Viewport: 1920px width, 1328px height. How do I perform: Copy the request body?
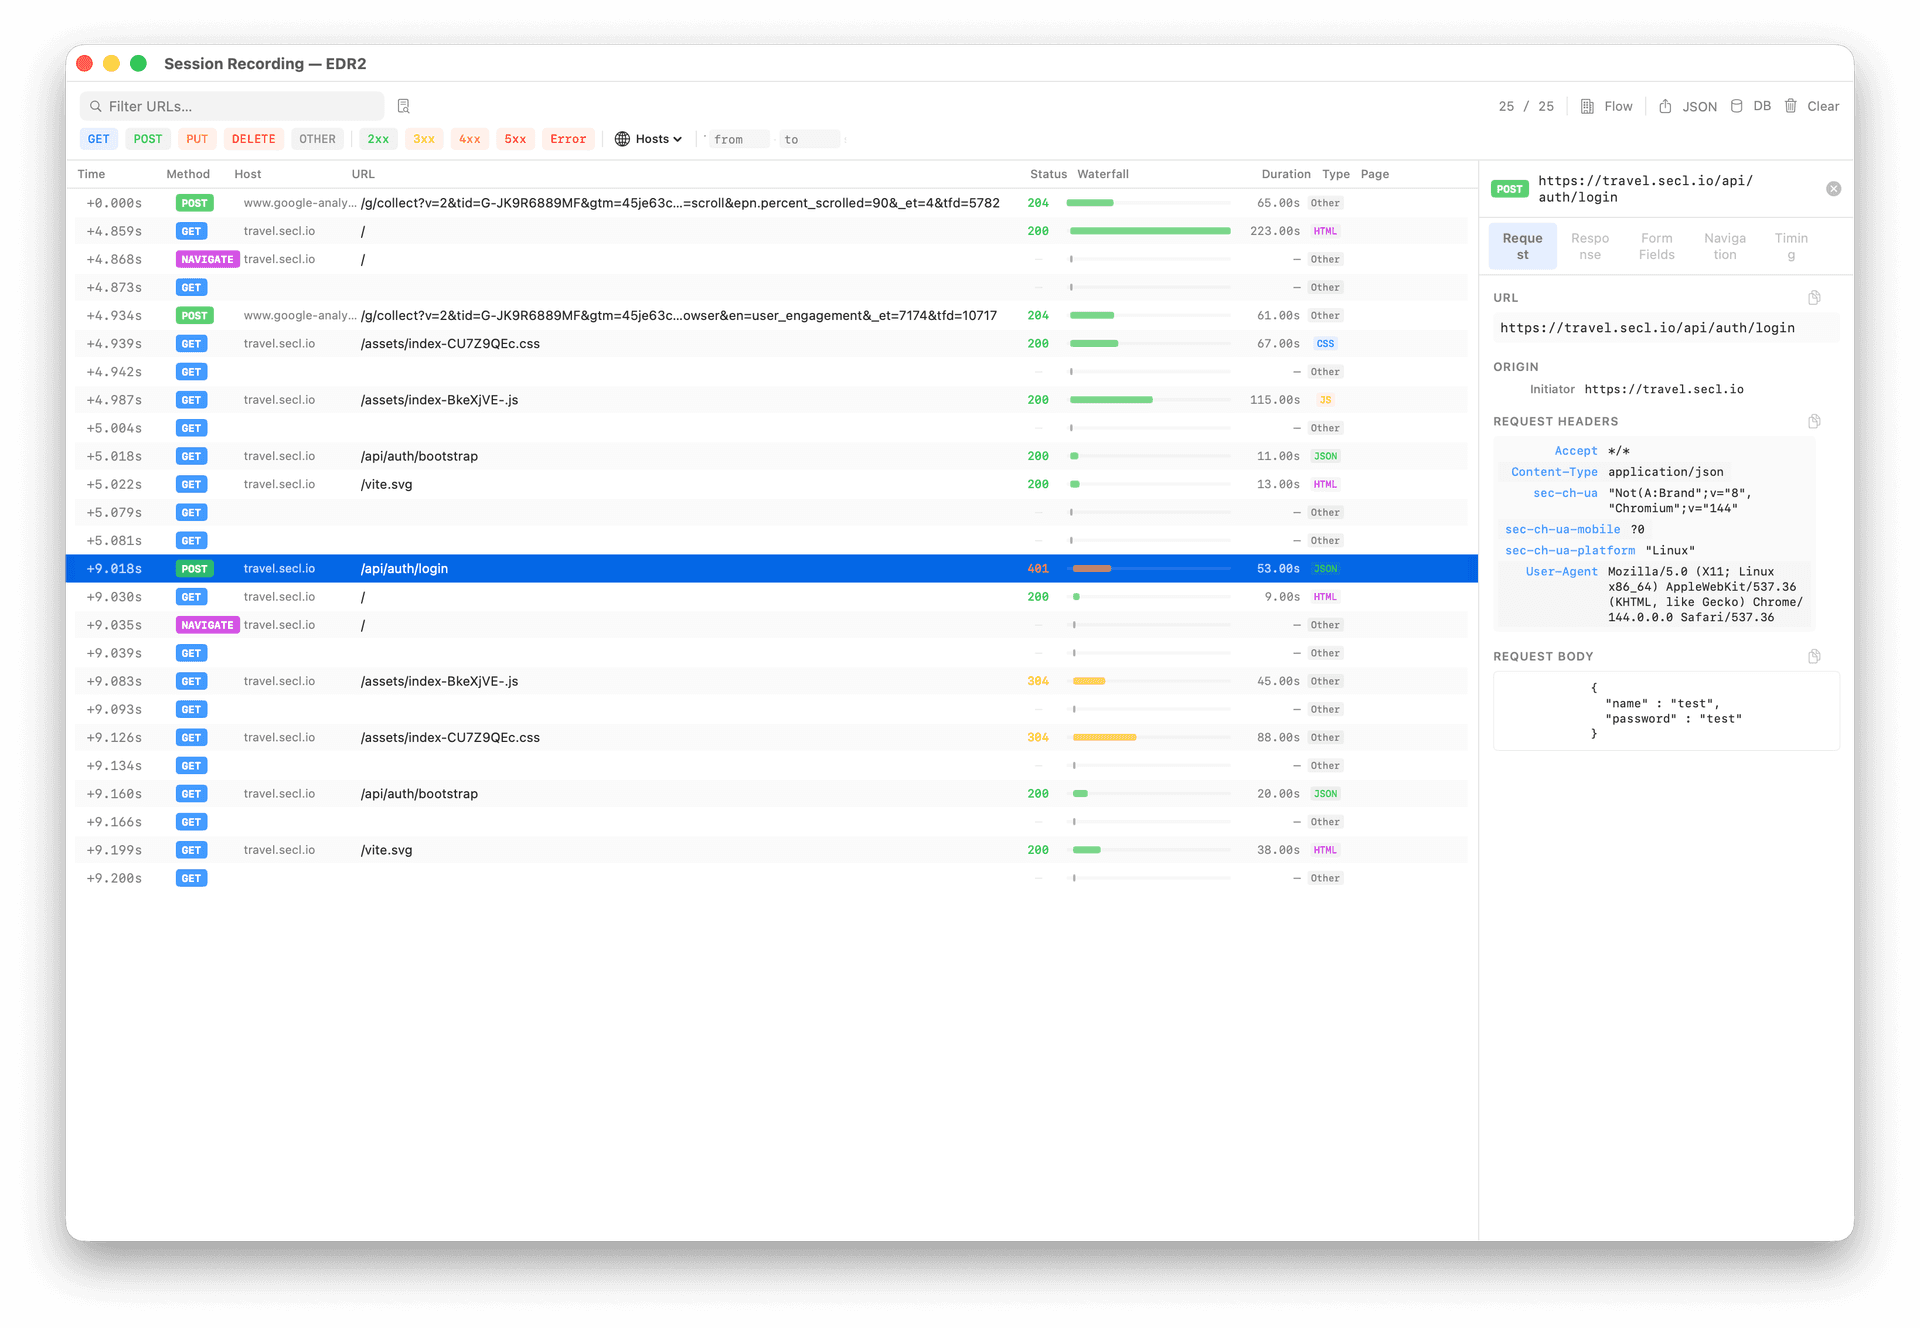coord(1814,657)
